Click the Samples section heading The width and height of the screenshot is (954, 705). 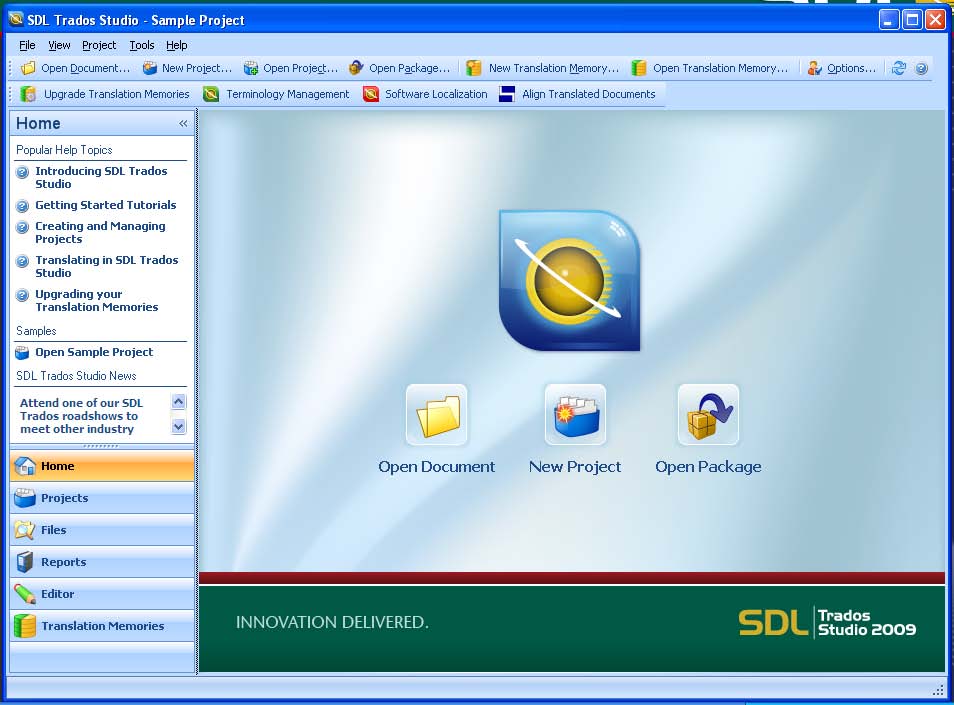click(x=36, y=331)
